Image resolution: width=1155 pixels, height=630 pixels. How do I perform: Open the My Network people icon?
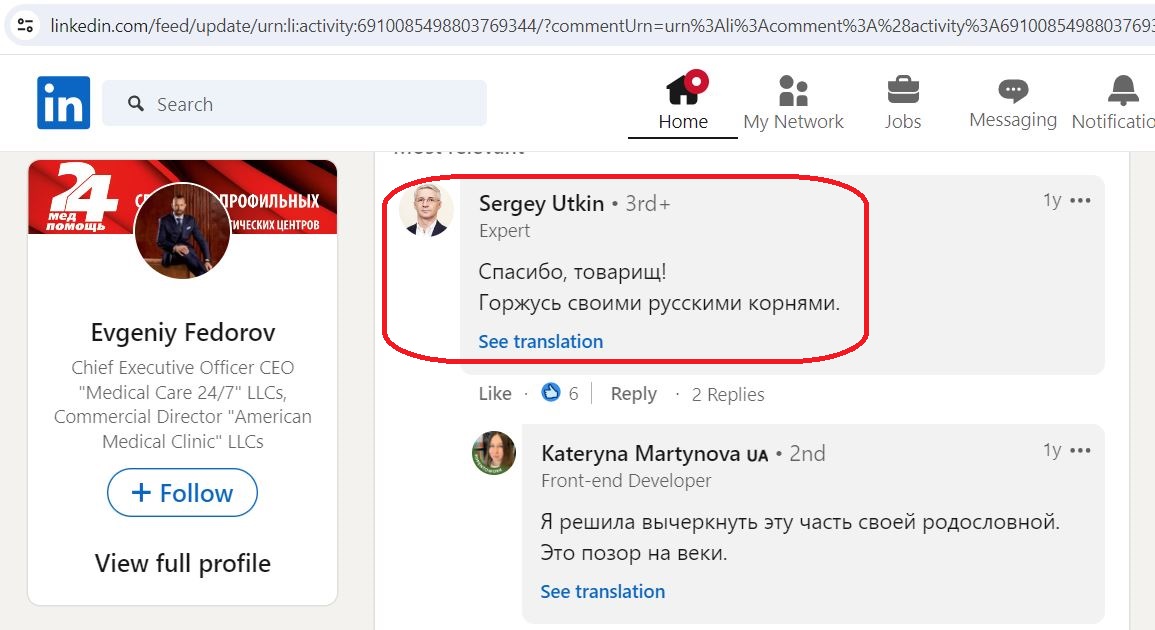point(793,91)
